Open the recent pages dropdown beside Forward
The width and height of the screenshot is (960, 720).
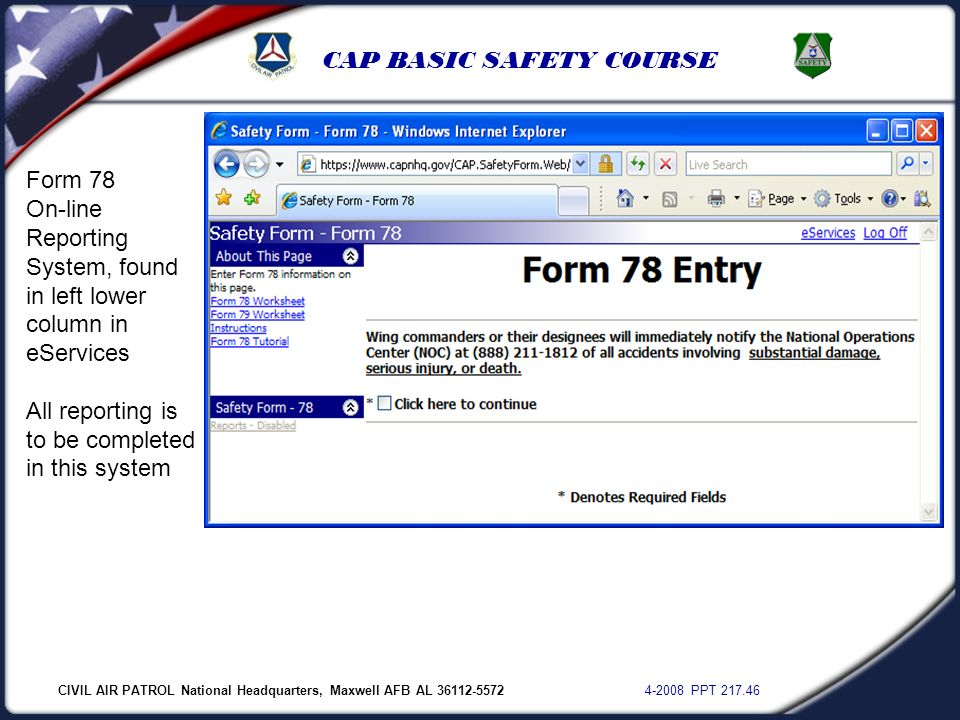280,164
